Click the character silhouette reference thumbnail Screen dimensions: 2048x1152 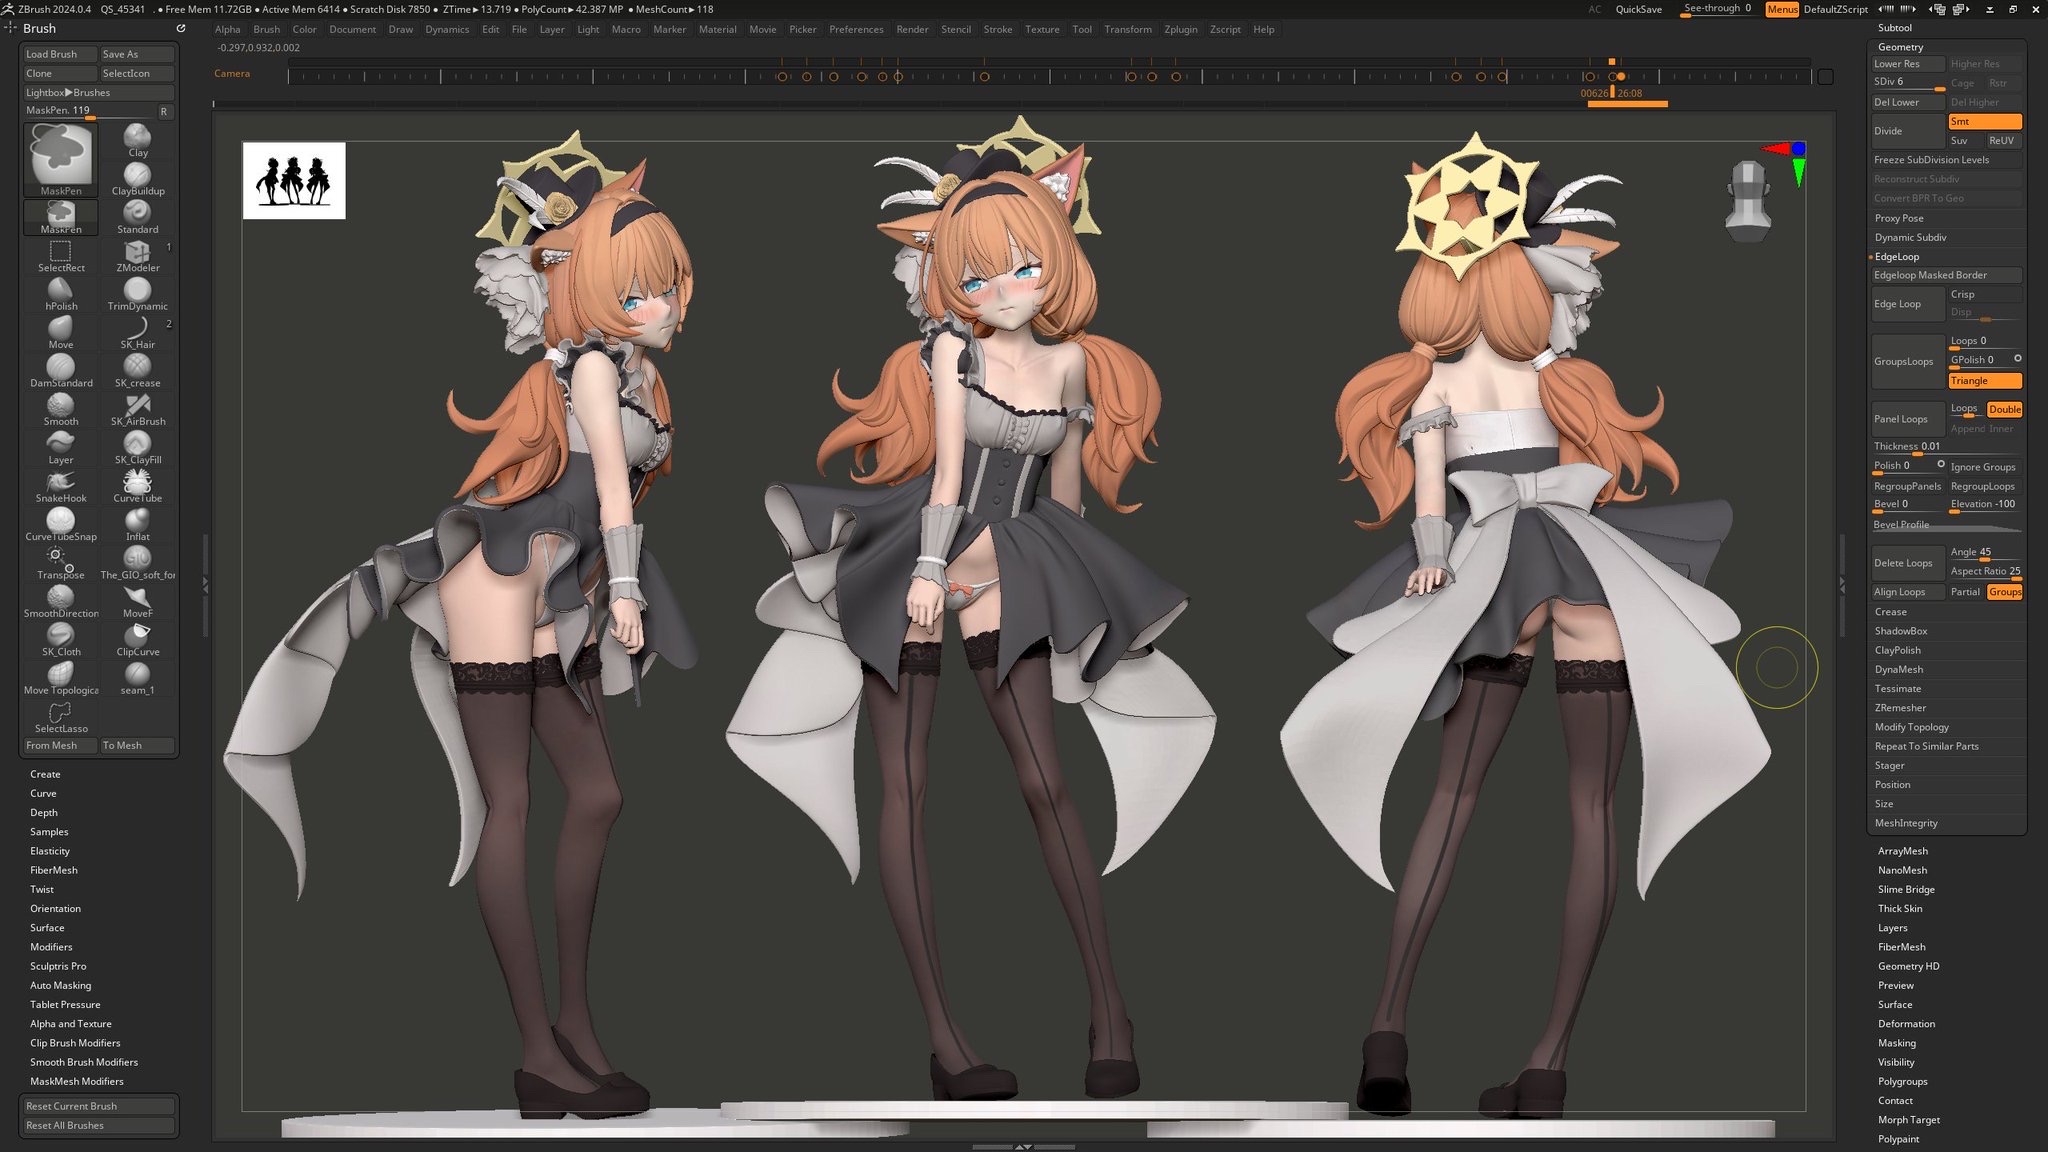[x=294, y=181]
